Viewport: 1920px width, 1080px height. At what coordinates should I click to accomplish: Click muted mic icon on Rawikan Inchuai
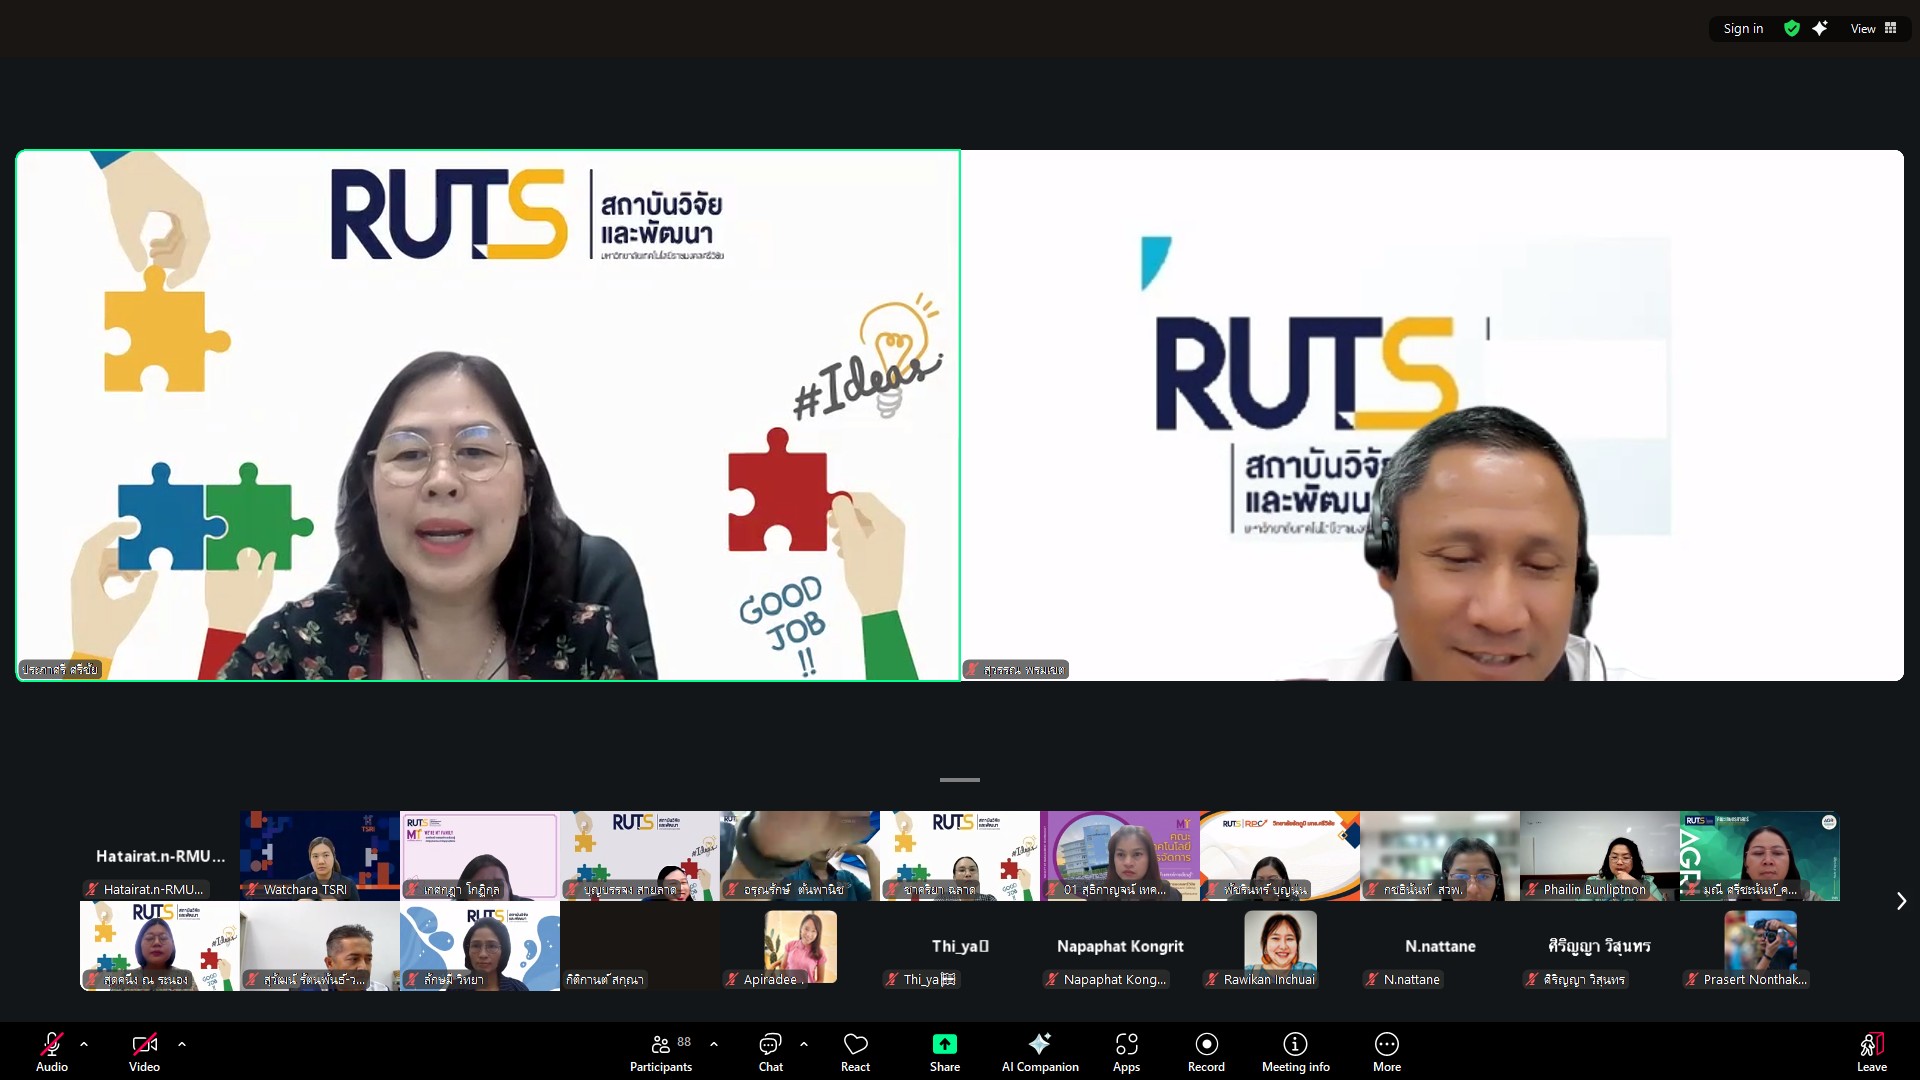coord(1212,979)
